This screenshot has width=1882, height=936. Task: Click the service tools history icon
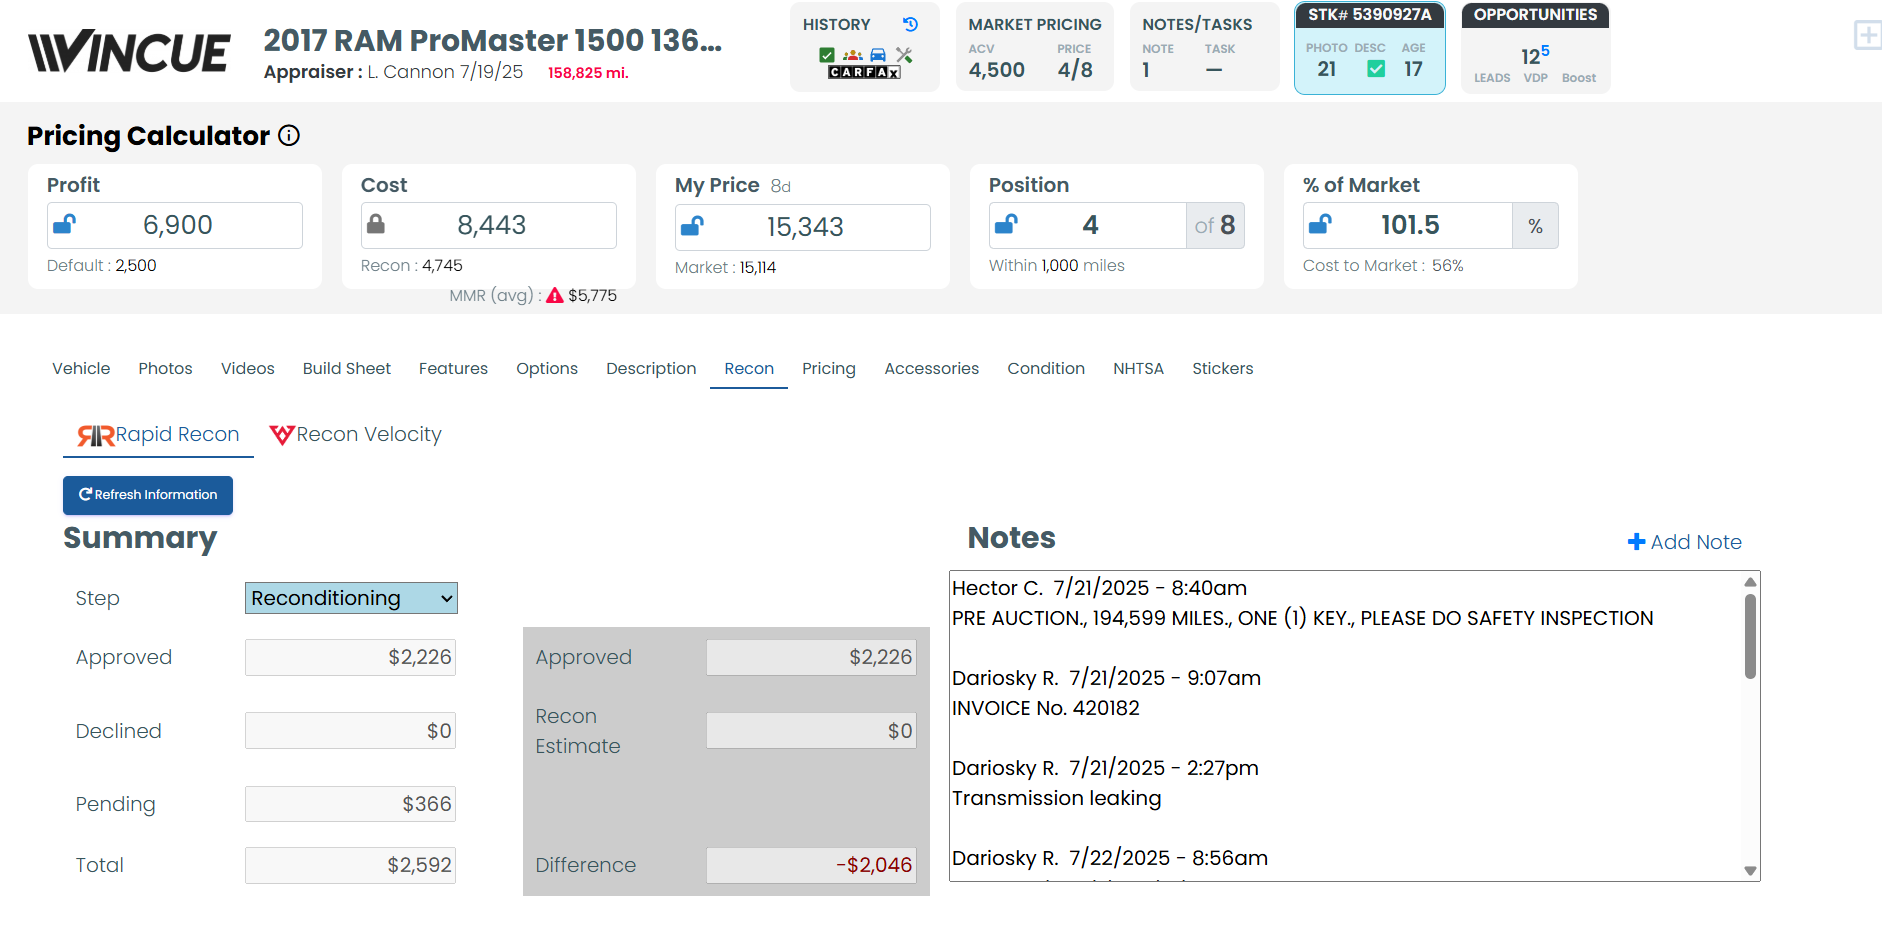coord(904,55)
